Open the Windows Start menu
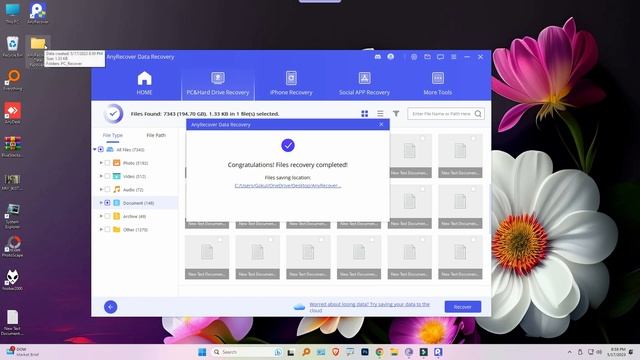This screenshot has width=640, height=360. 202,352
